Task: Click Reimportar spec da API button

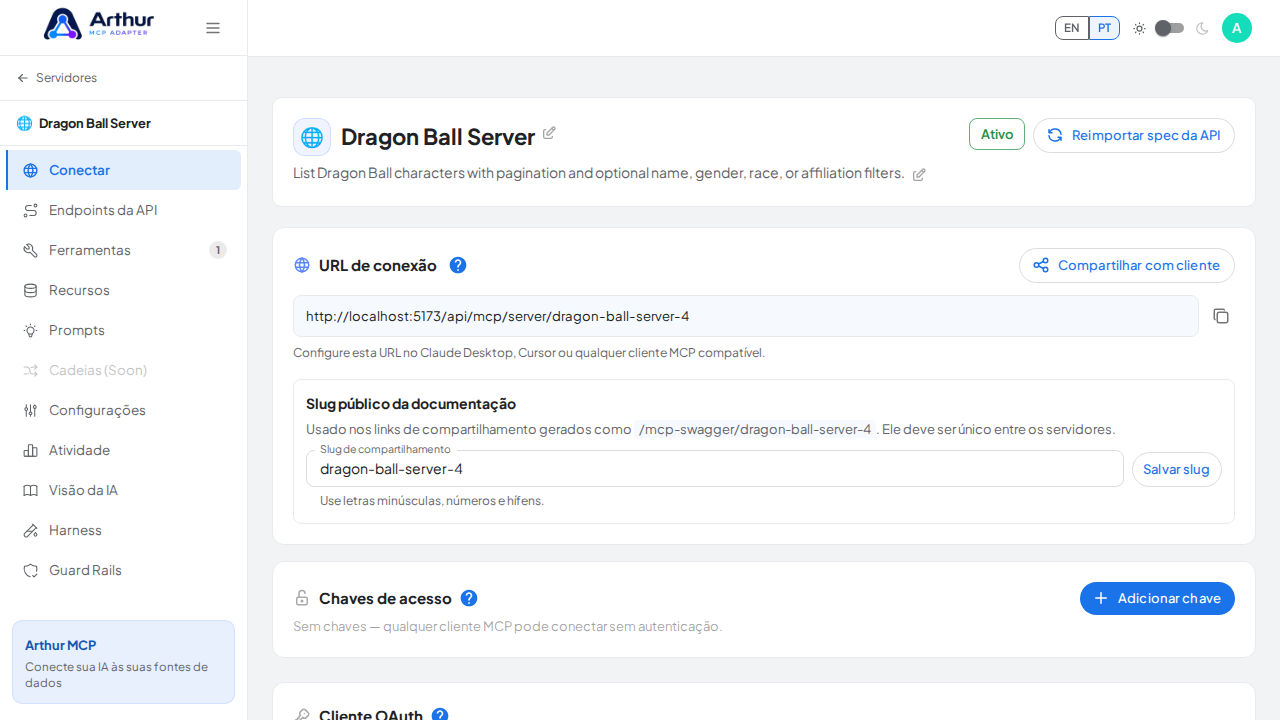Action: [1134, 135]
